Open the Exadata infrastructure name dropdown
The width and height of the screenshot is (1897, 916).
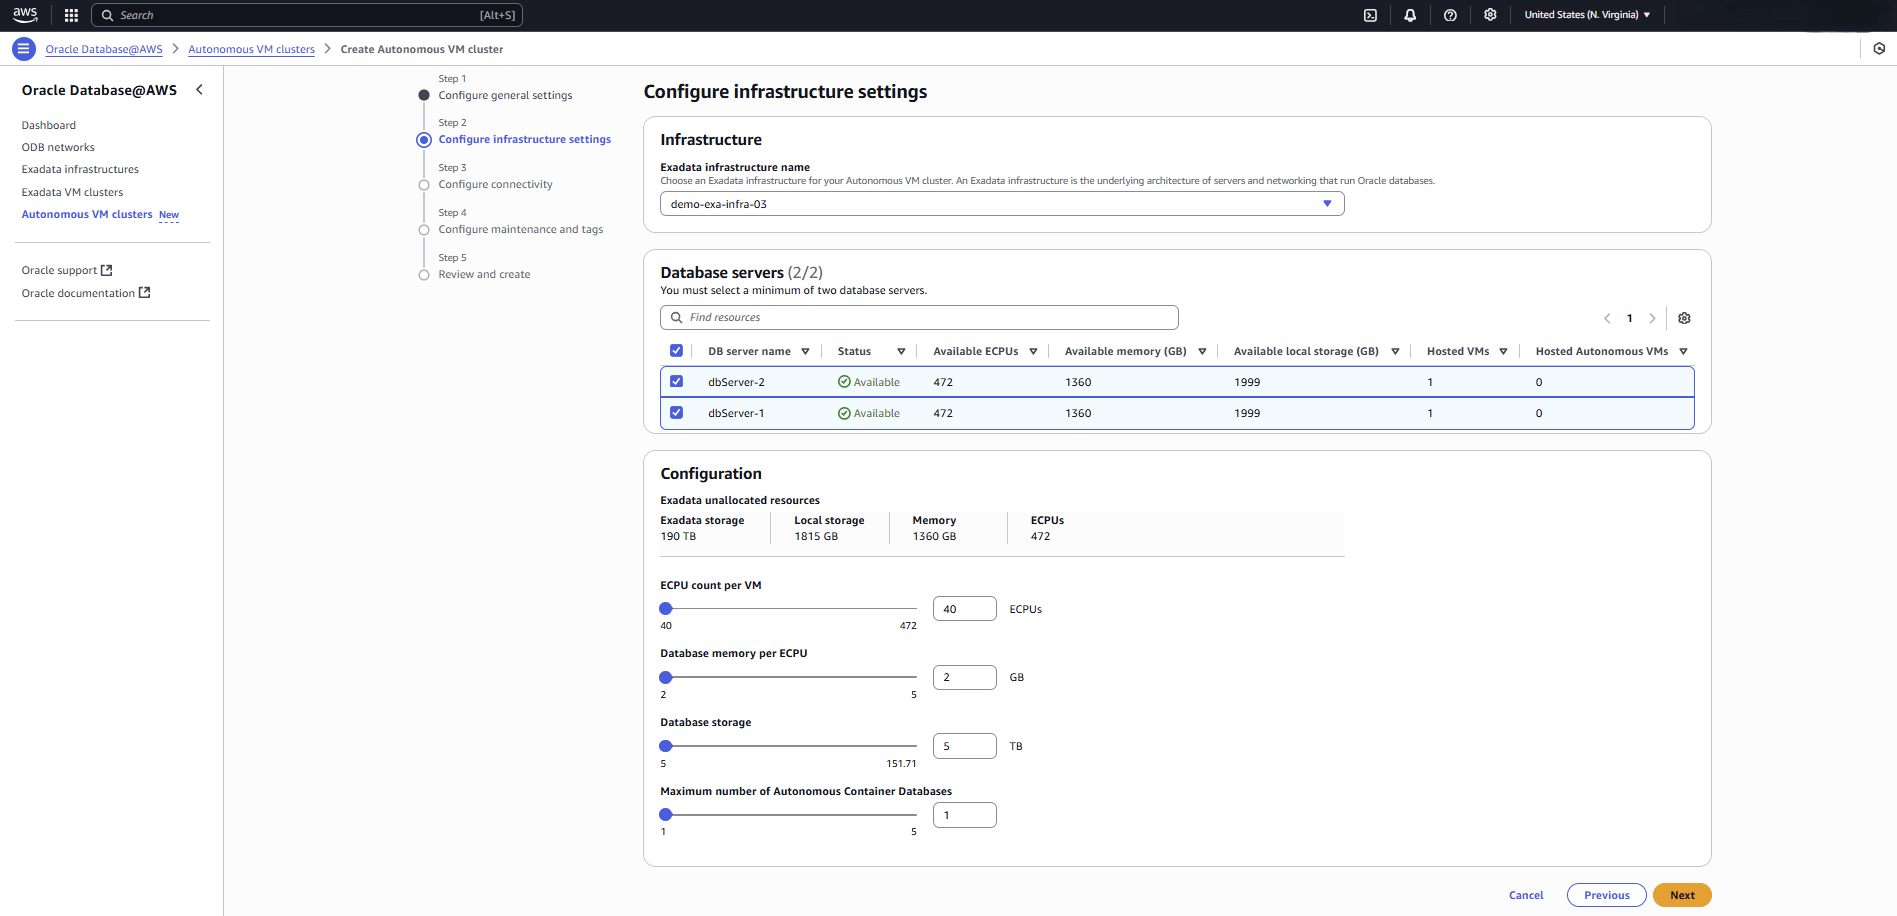1327,203
